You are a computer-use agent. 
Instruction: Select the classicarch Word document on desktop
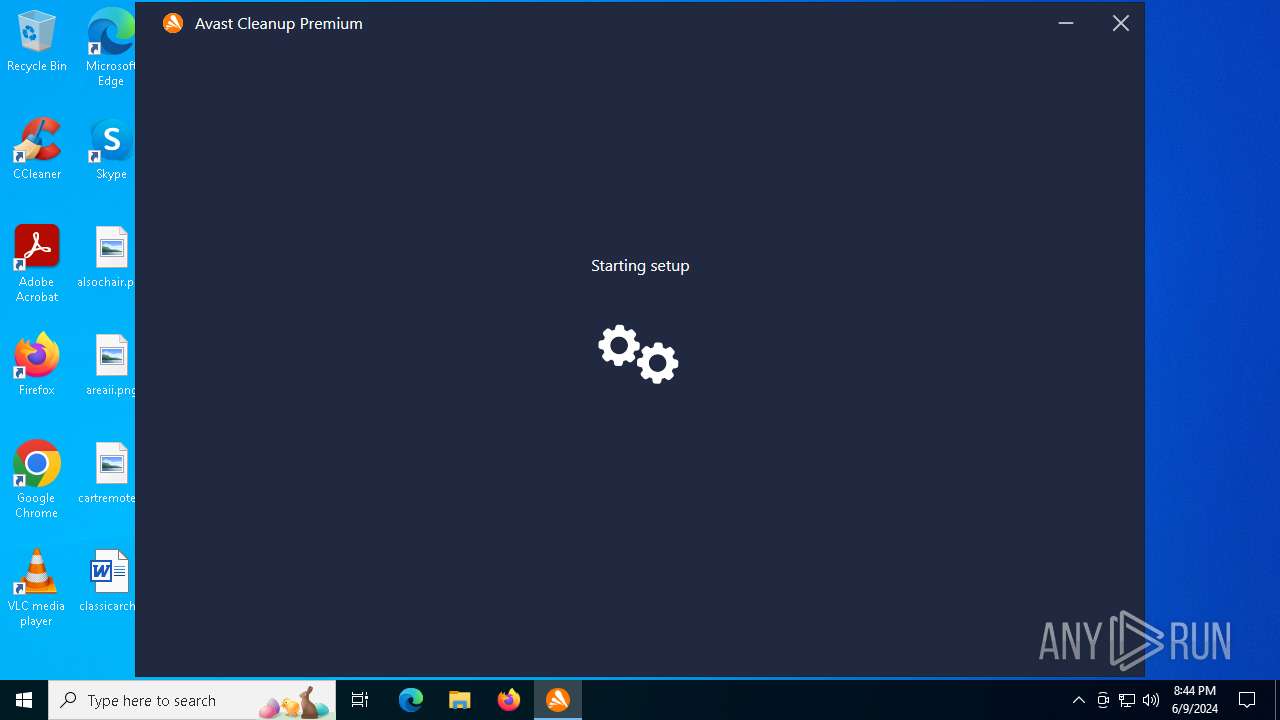click(x=107, y=581)
